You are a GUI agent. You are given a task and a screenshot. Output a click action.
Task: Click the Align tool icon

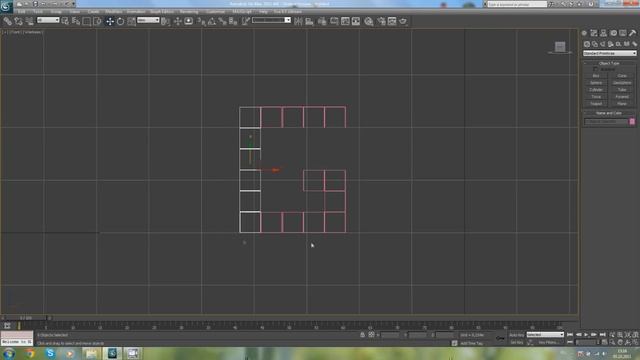click(x=309, y=21)
